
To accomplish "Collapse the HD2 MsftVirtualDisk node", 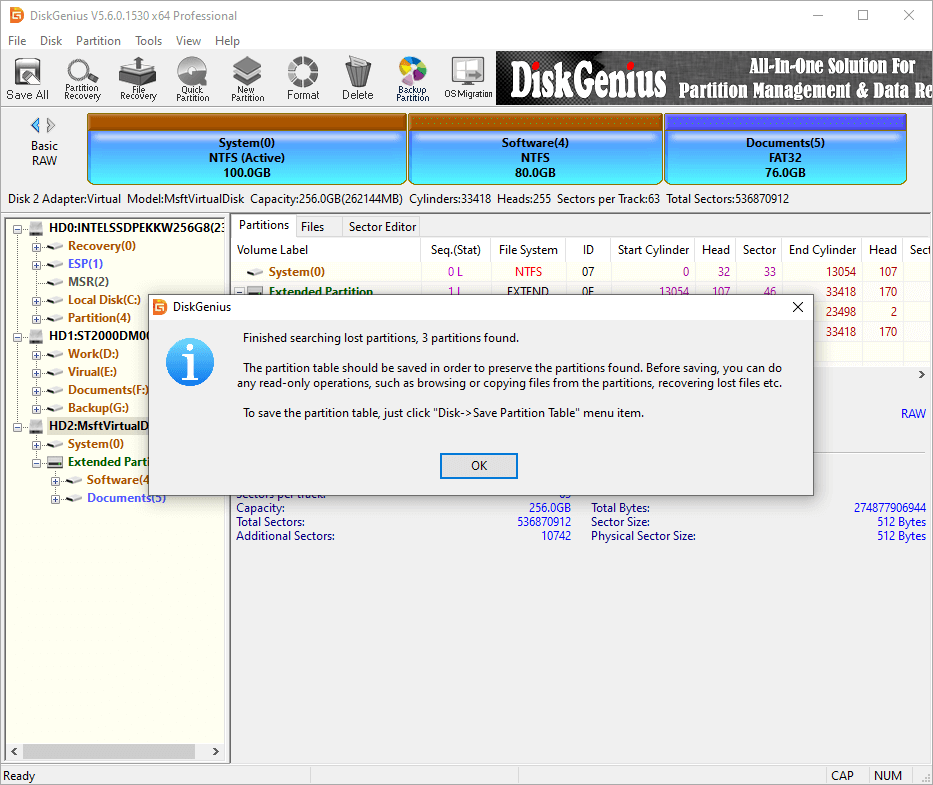I will click(17, 427).
